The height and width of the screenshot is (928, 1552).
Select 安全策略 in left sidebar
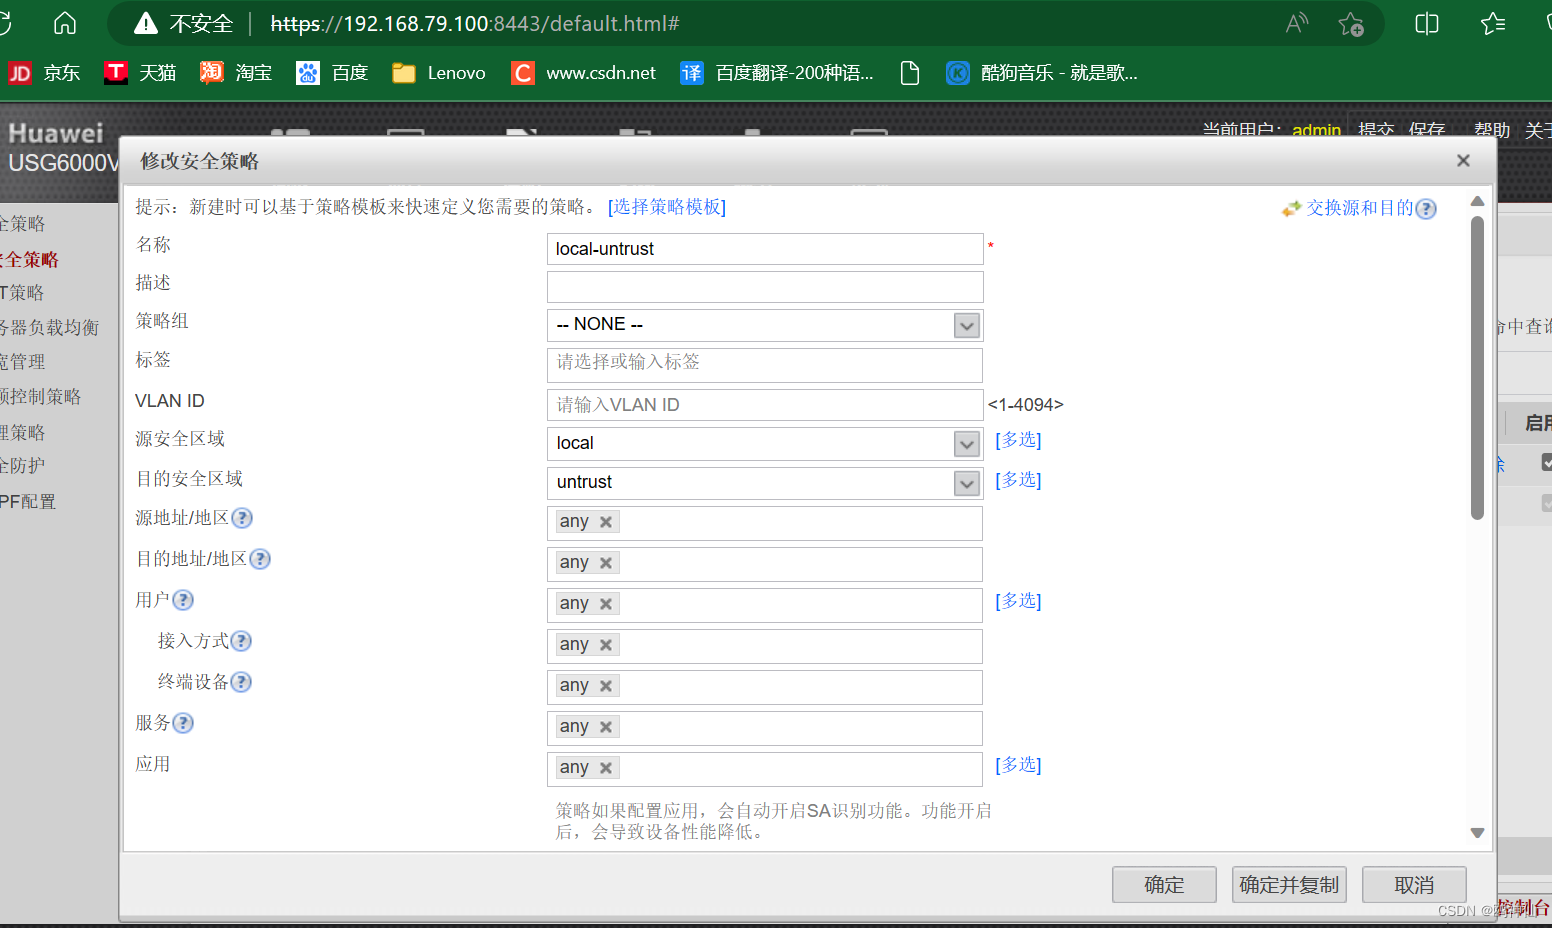29,260
